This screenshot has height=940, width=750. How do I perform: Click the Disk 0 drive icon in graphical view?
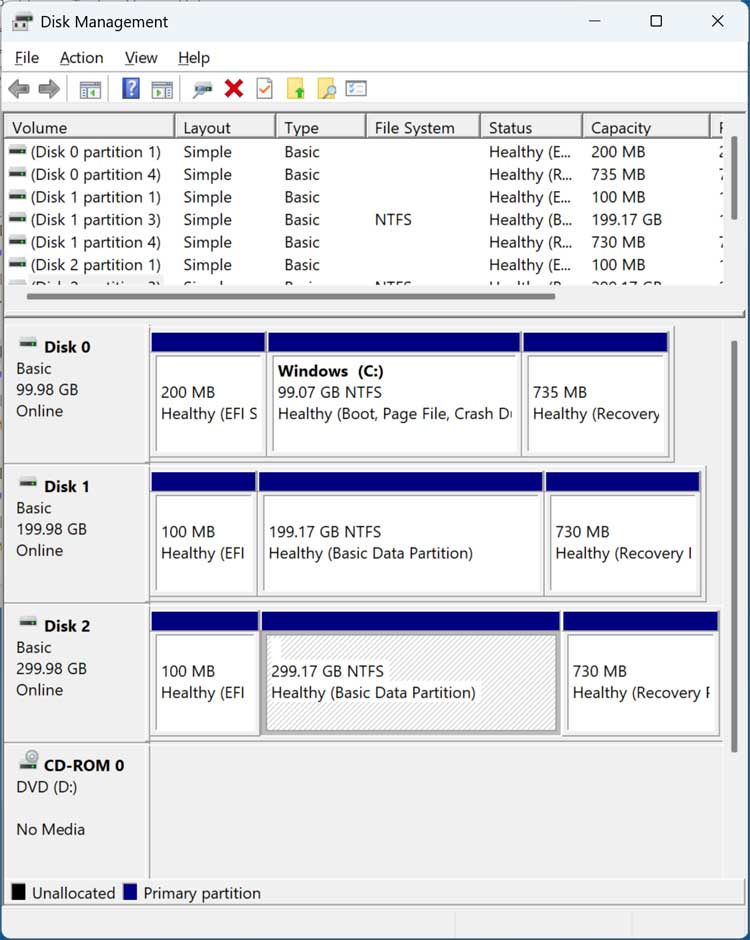click(28, 344)
